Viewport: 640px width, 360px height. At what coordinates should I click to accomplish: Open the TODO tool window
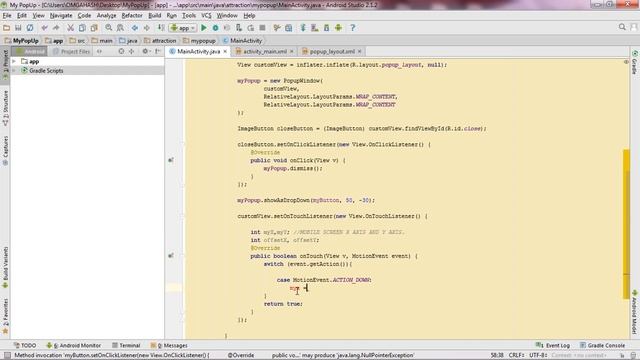click(x=25, y=345)
